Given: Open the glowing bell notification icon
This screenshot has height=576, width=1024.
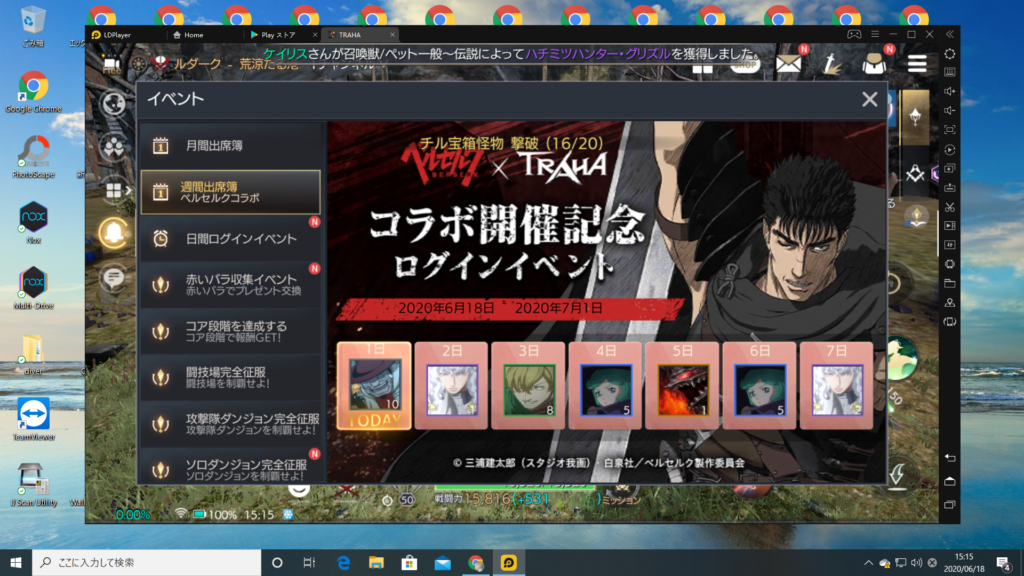Looking at the screenshot, I should coord(114,233).
